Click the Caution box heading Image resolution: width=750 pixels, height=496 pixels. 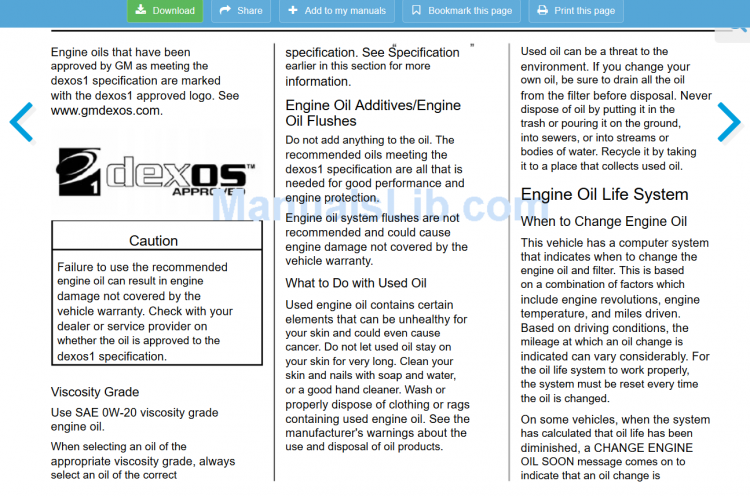pos(154,241)
